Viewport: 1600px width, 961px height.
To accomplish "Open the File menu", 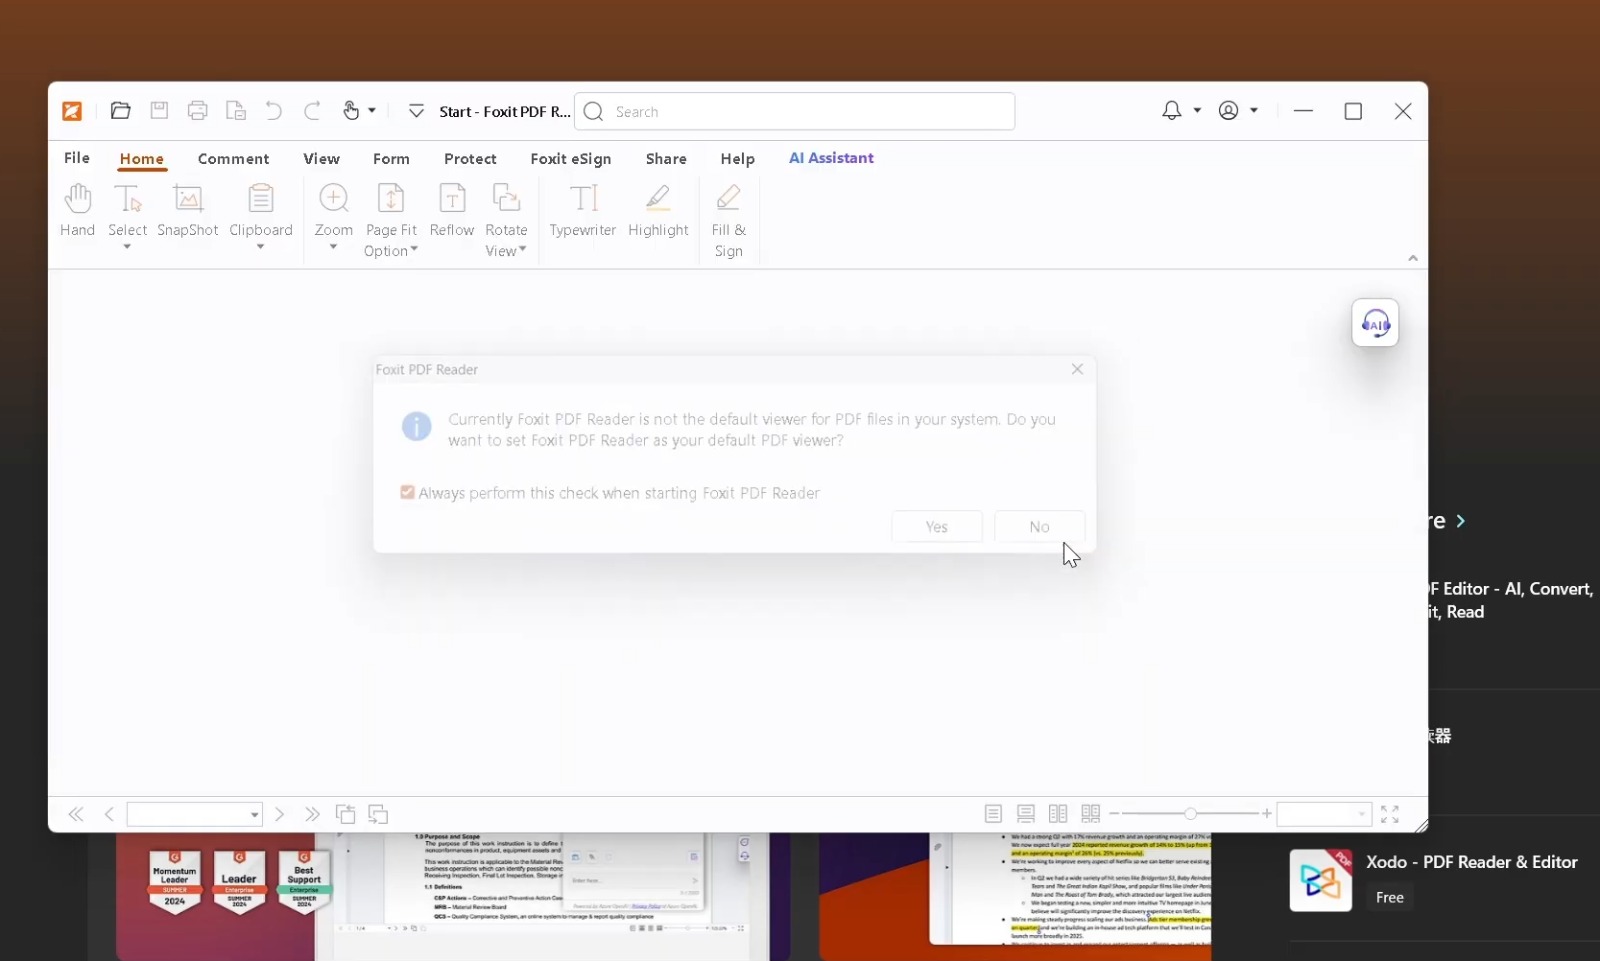I will (x=77, y=158).
